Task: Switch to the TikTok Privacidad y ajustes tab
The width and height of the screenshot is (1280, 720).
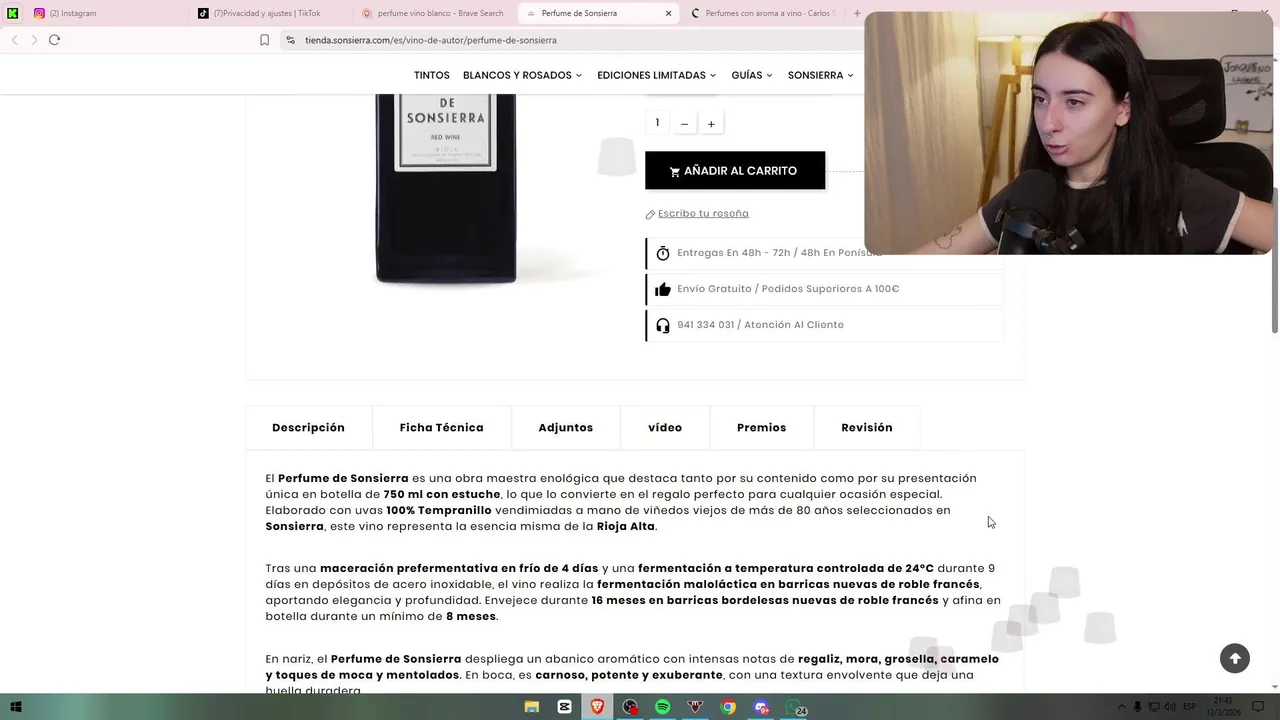Action: [x=270, y=13]
